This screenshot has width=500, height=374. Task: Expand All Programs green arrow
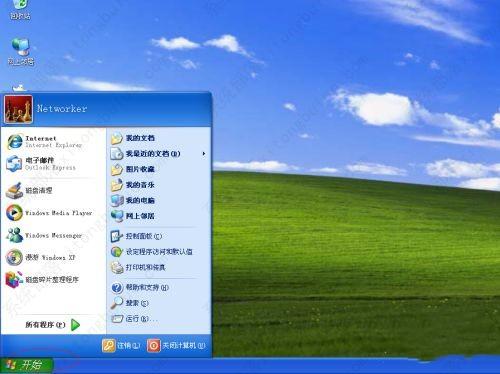click(x=76, y=325)
